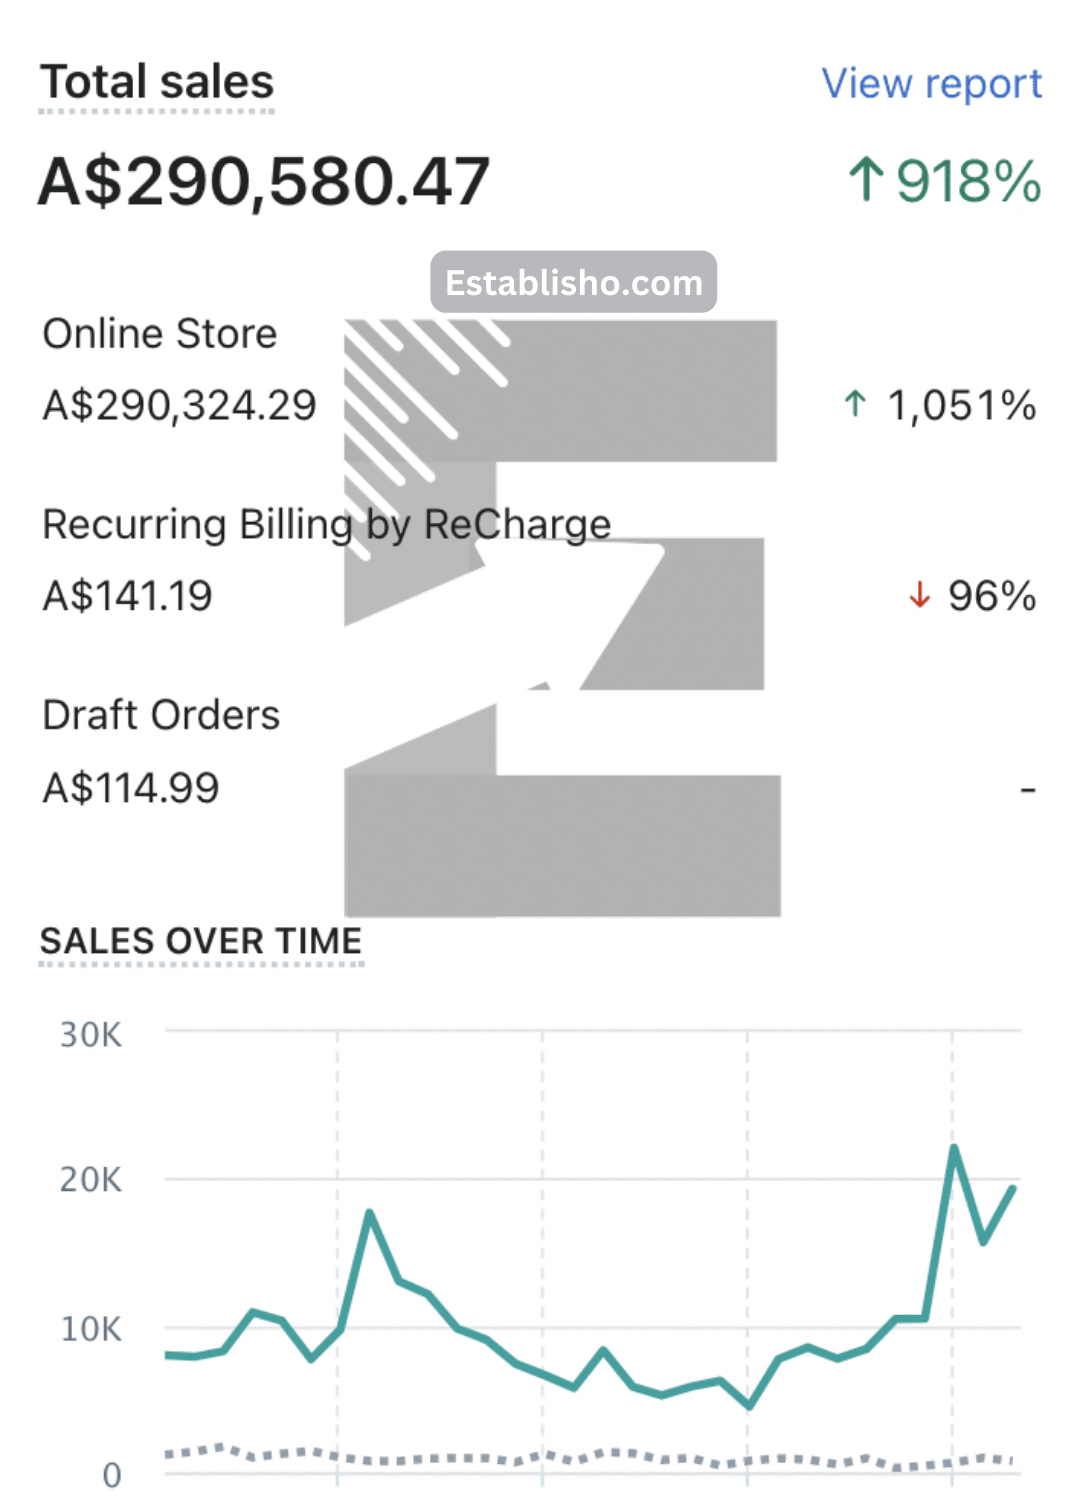Click the green up arrow beside 918%

(866, 181)
